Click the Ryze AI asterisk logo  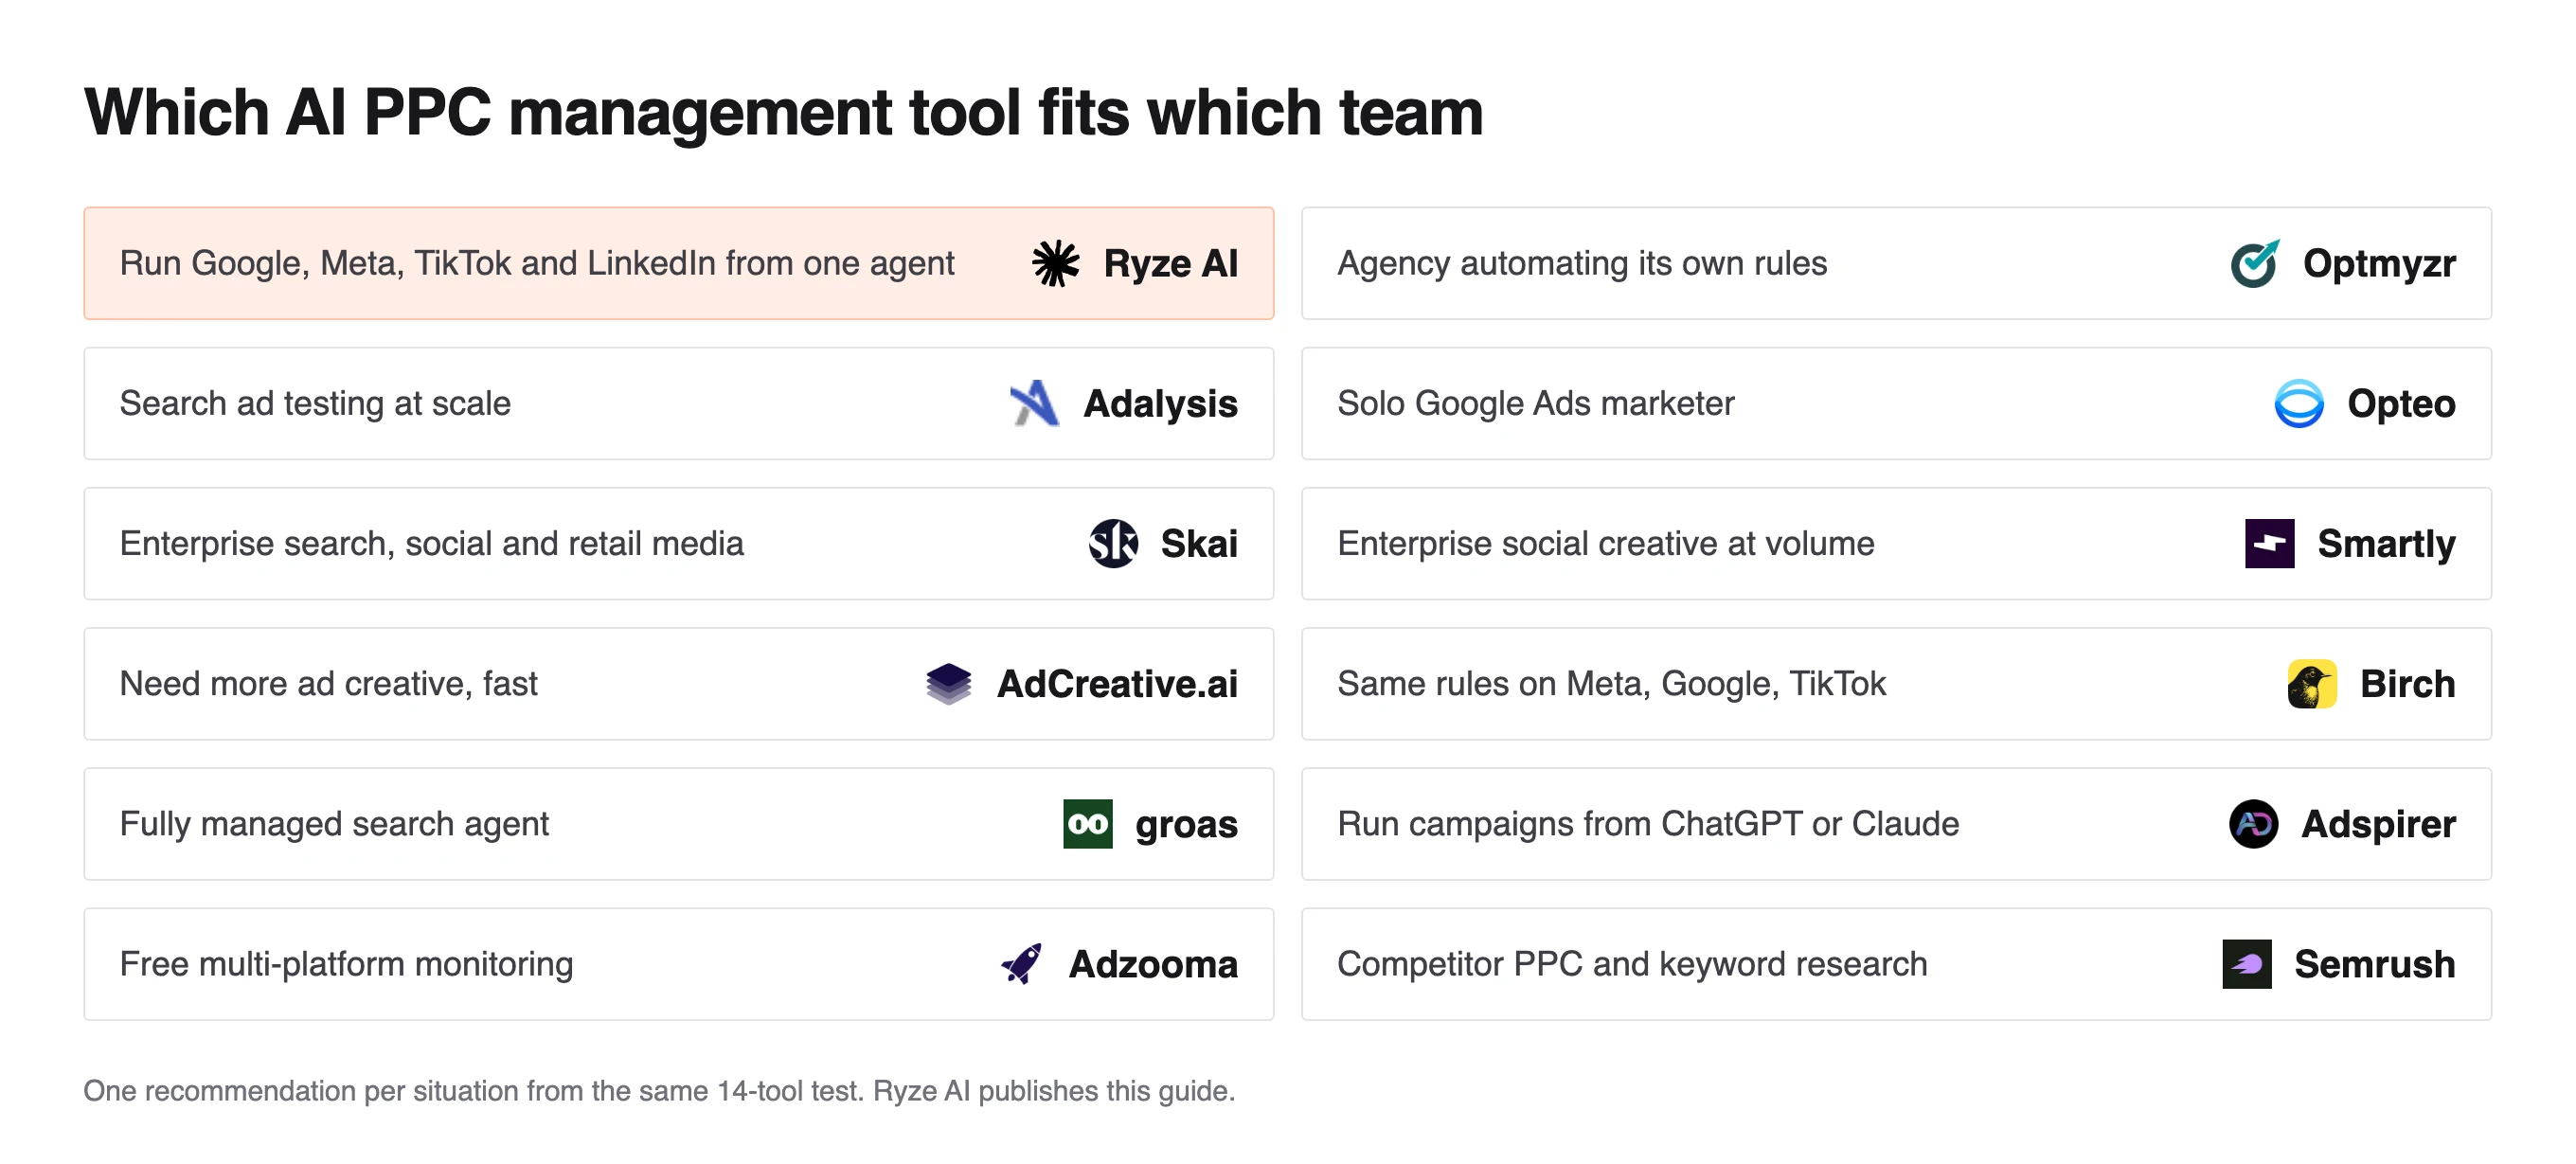click(x=1055, y=264)
